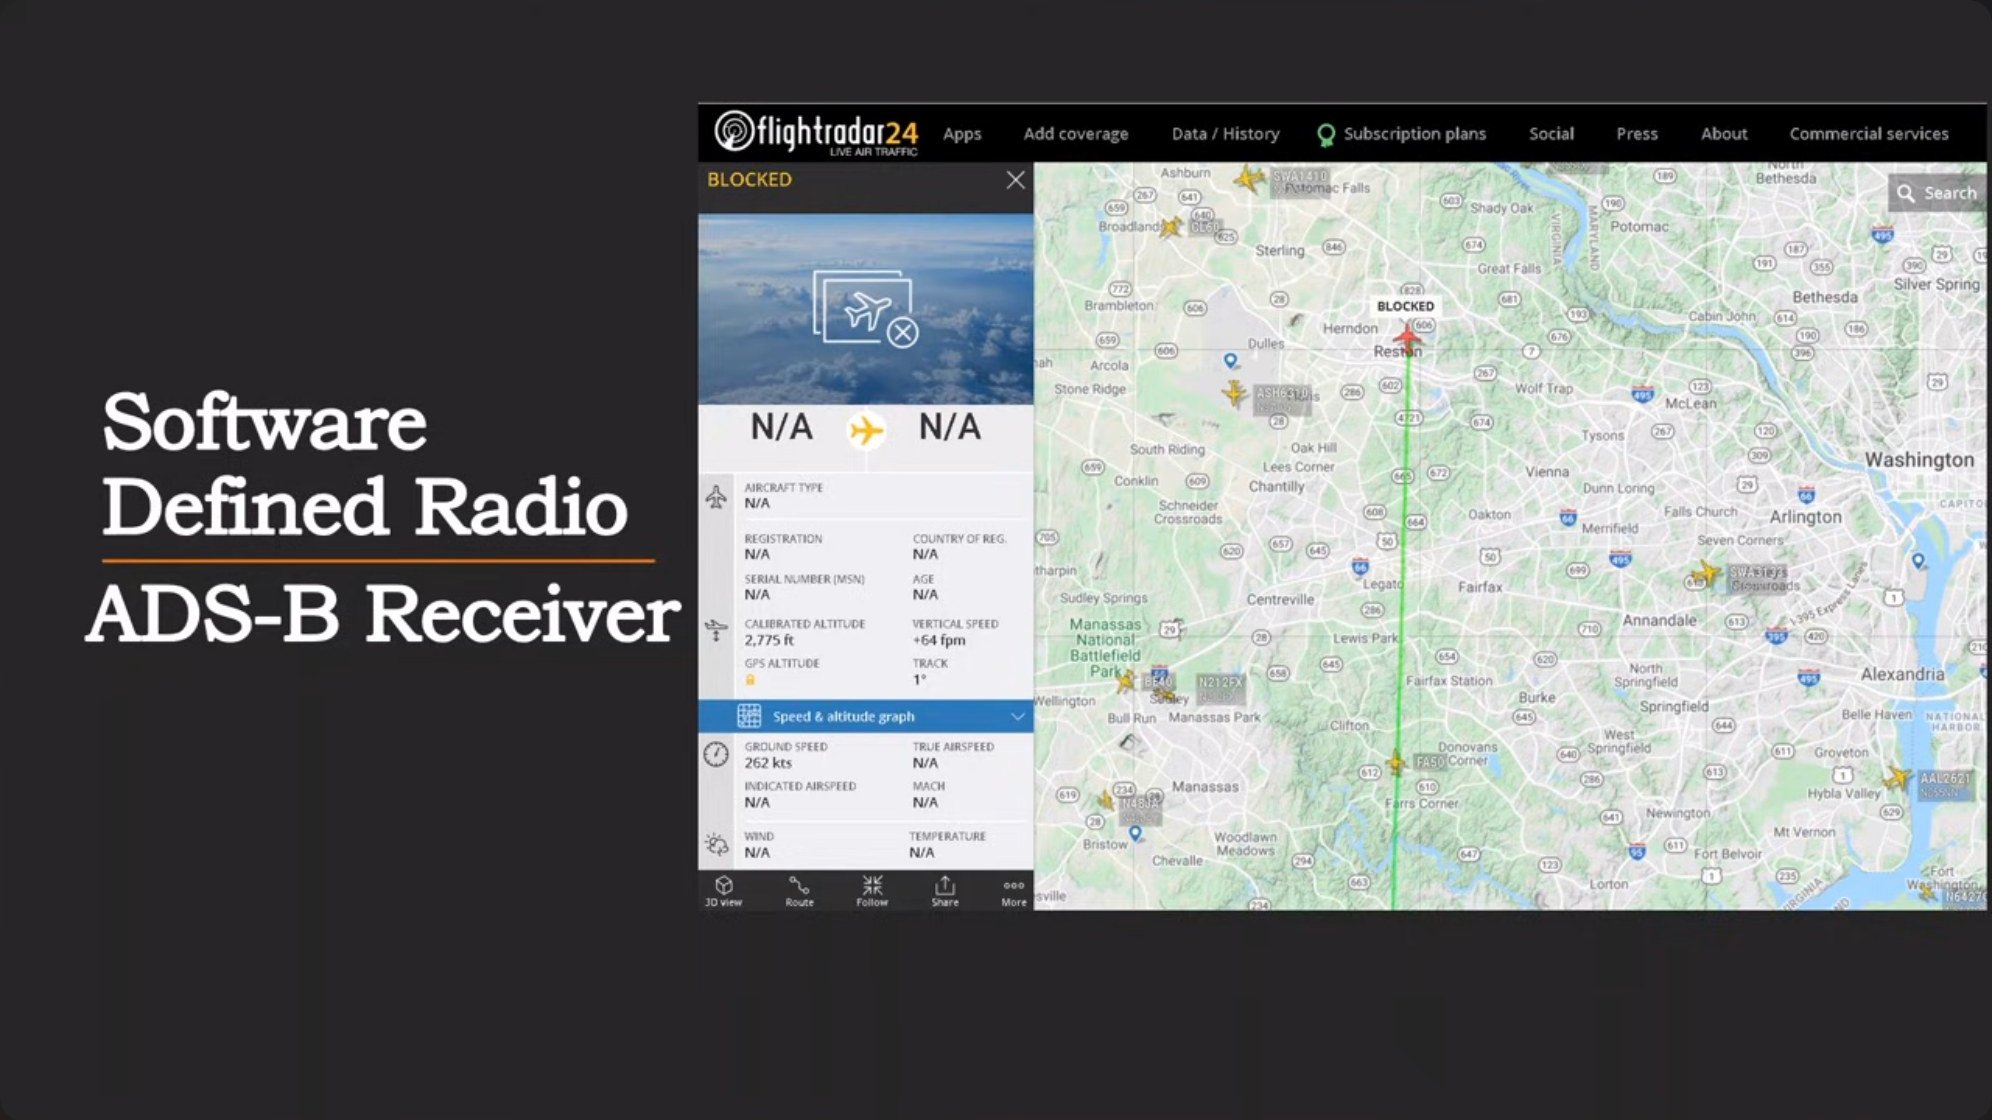Open the Social menu
Image resolution: width=1992 pixels, height=1120 pixels.
point(1551,134)
